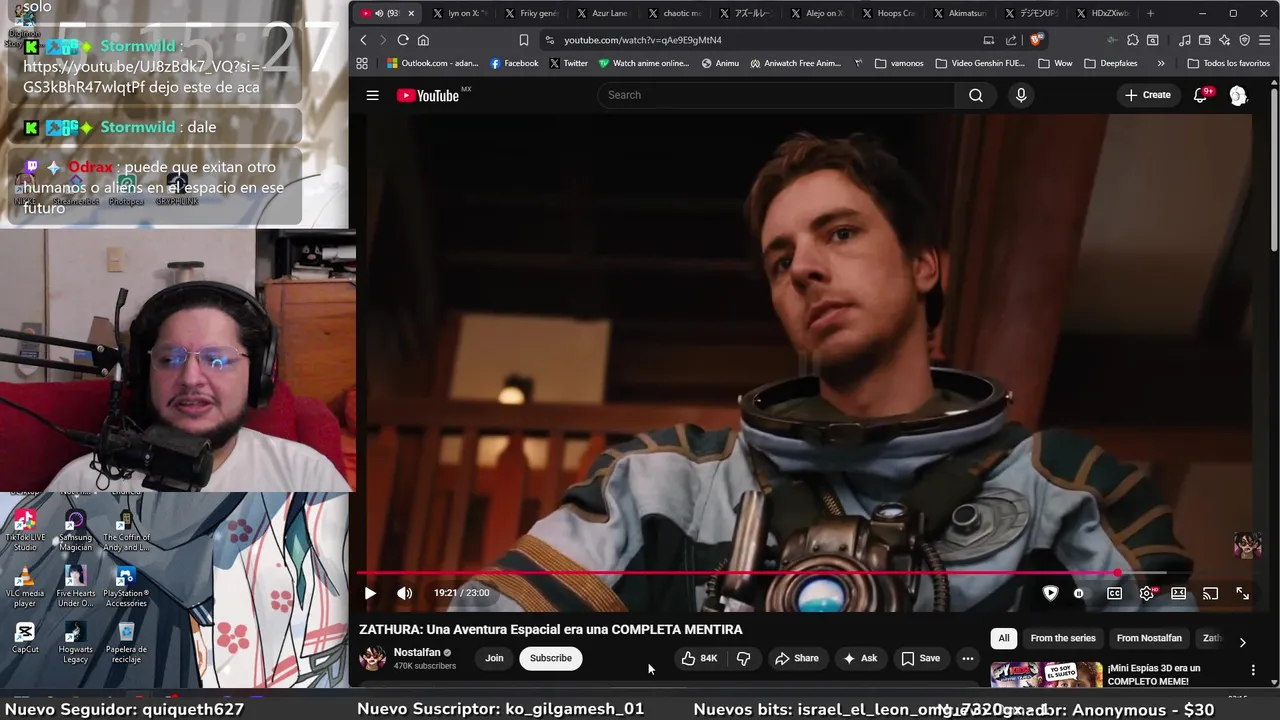Open the Todos los favoritos folder
Screen dimensions: 1280x720
tap(1228, 63)
